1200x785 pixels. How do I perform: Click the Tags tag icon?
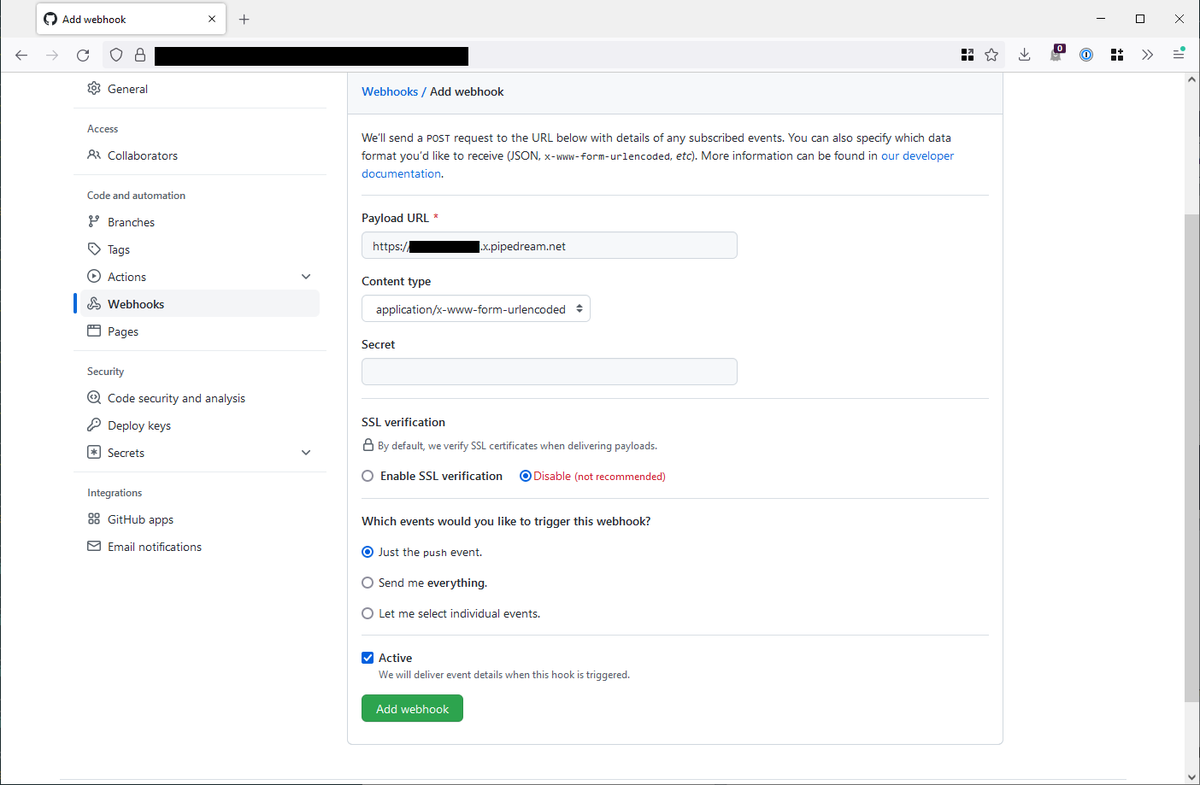[94, 250]
